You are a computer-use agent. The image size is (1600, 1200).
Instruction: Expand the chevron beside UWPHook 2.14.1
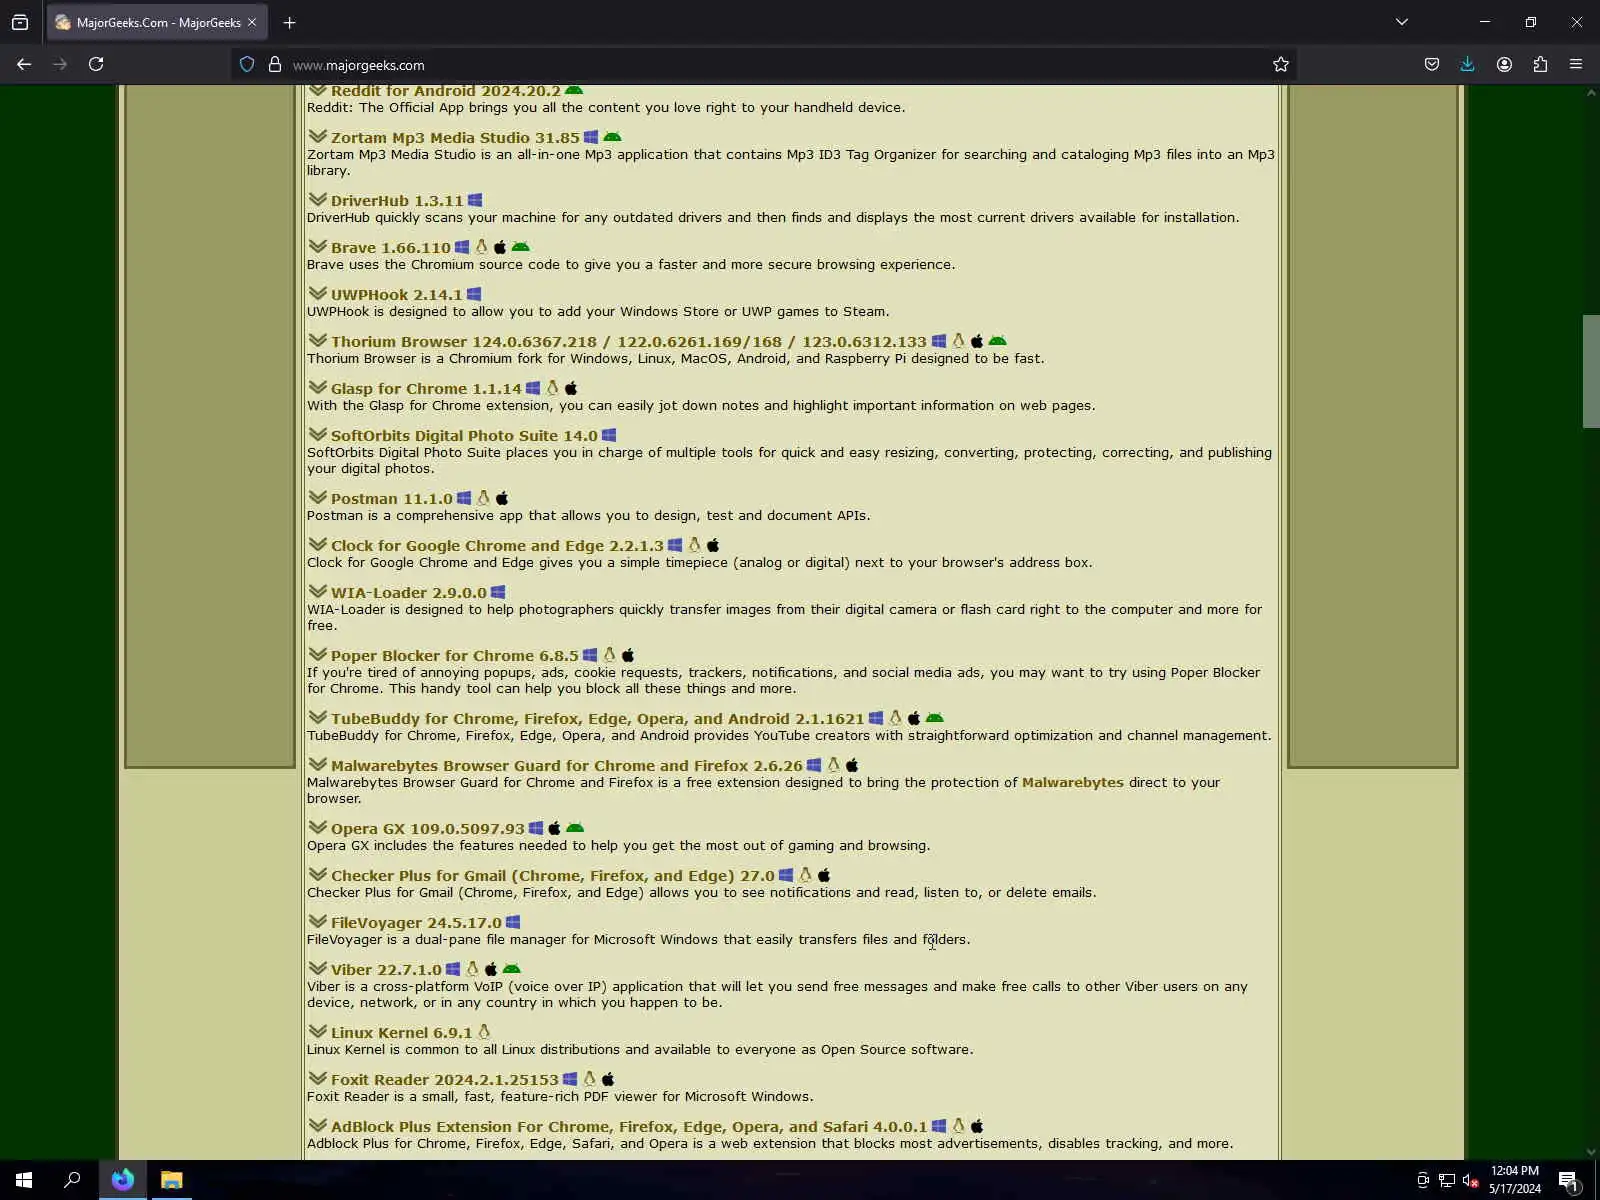[x=318, y=293]
